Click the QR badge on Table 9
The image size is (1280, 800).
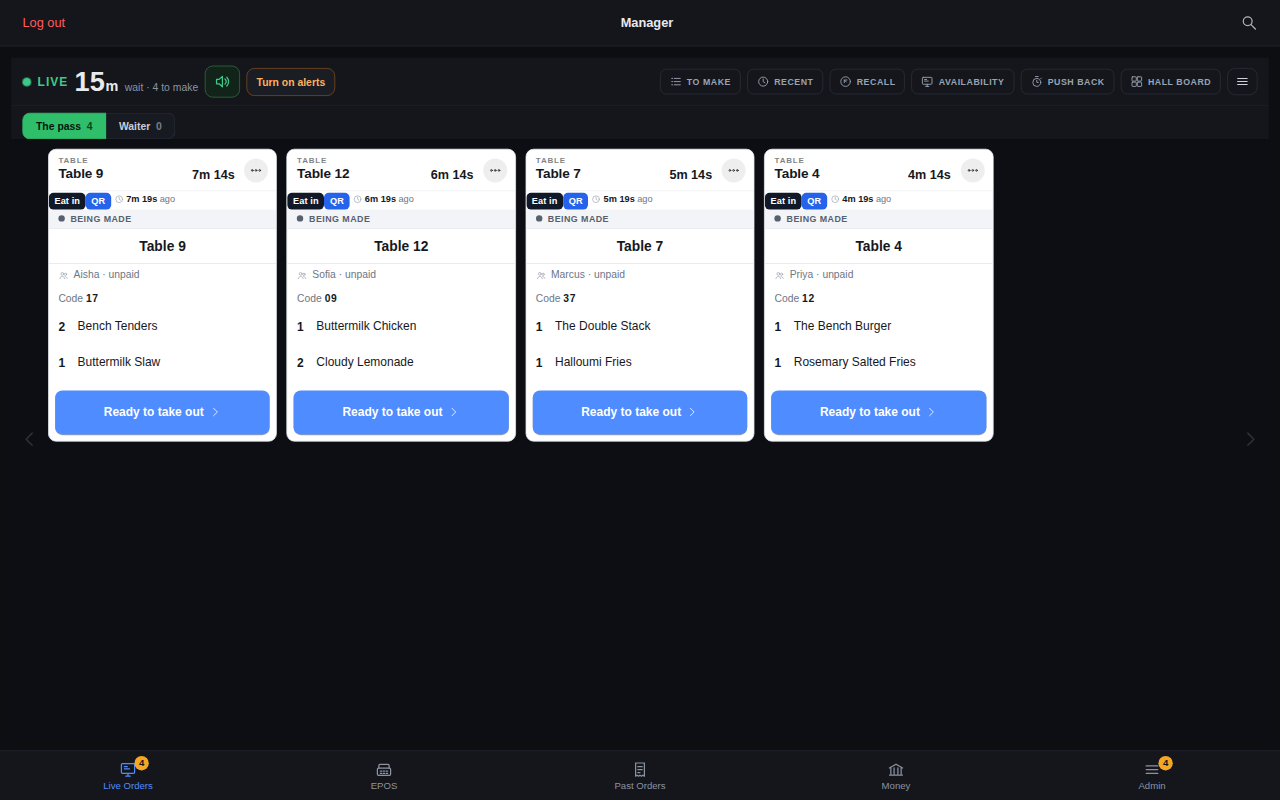98,201
